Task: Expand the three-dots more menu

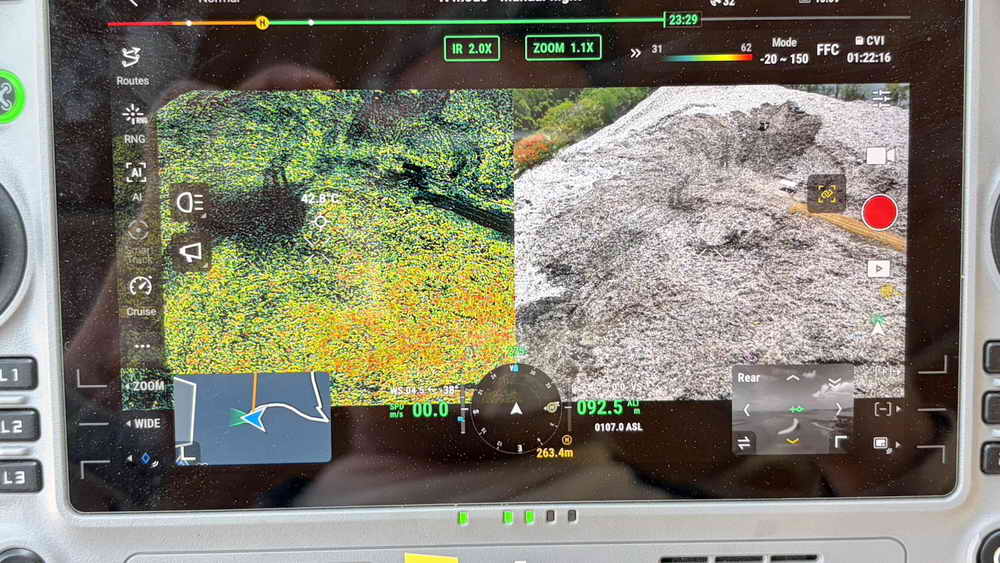Action: pyautogui.click(x=141, y=347)
